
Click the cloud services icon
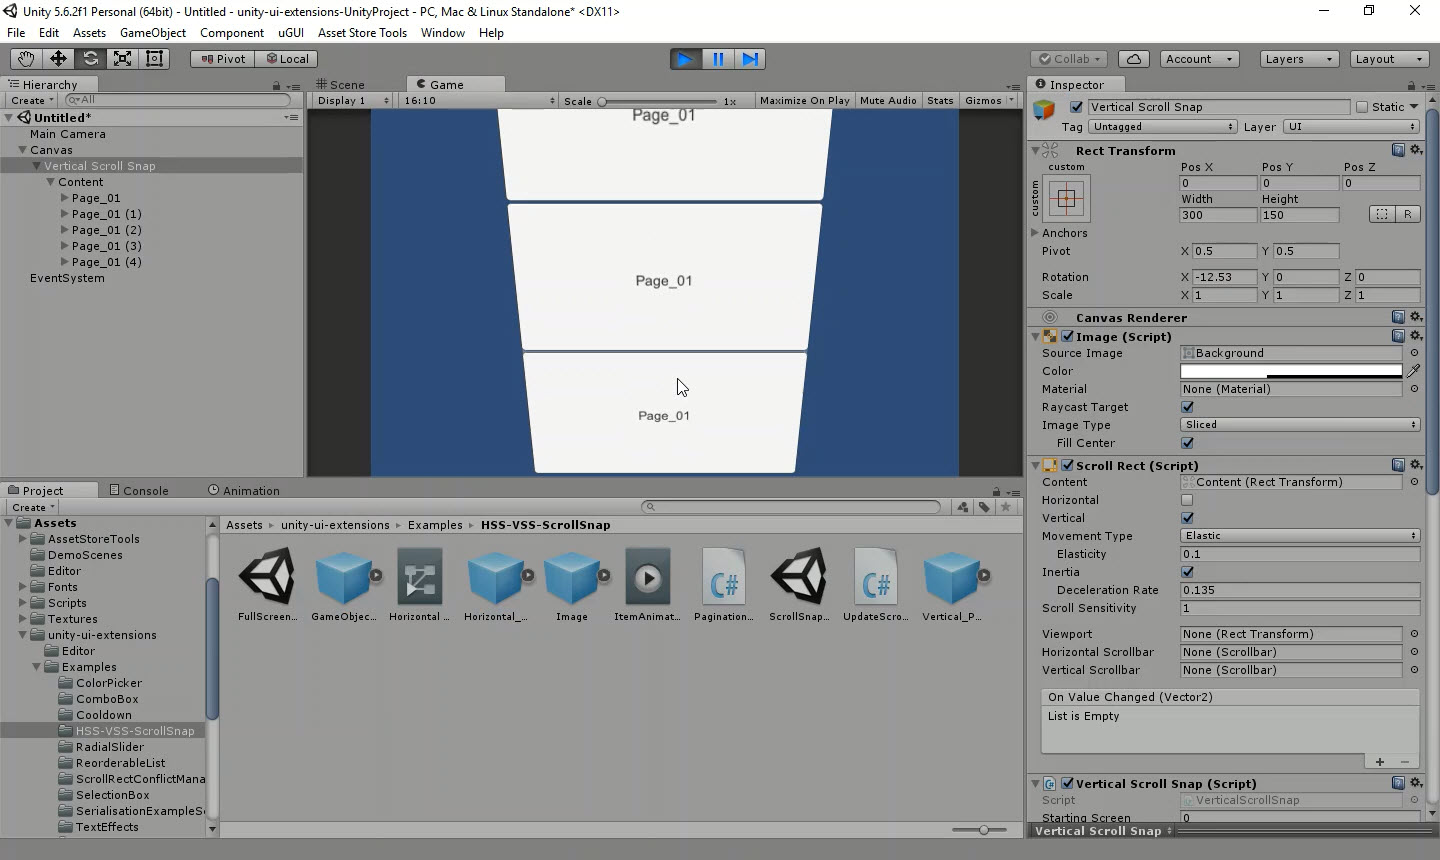tap(1133, 59)
